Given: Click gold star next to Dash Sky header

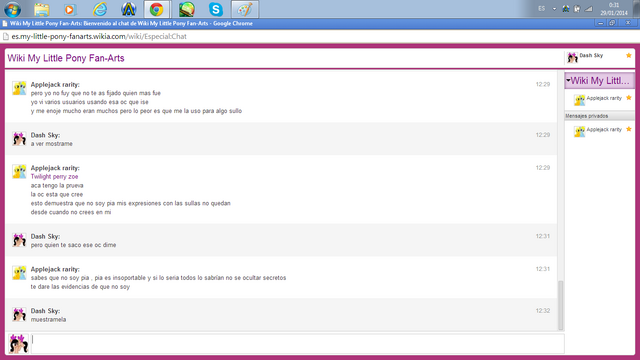Looking at the screenshot, I should pyautogui.click(x=629, y=55).
